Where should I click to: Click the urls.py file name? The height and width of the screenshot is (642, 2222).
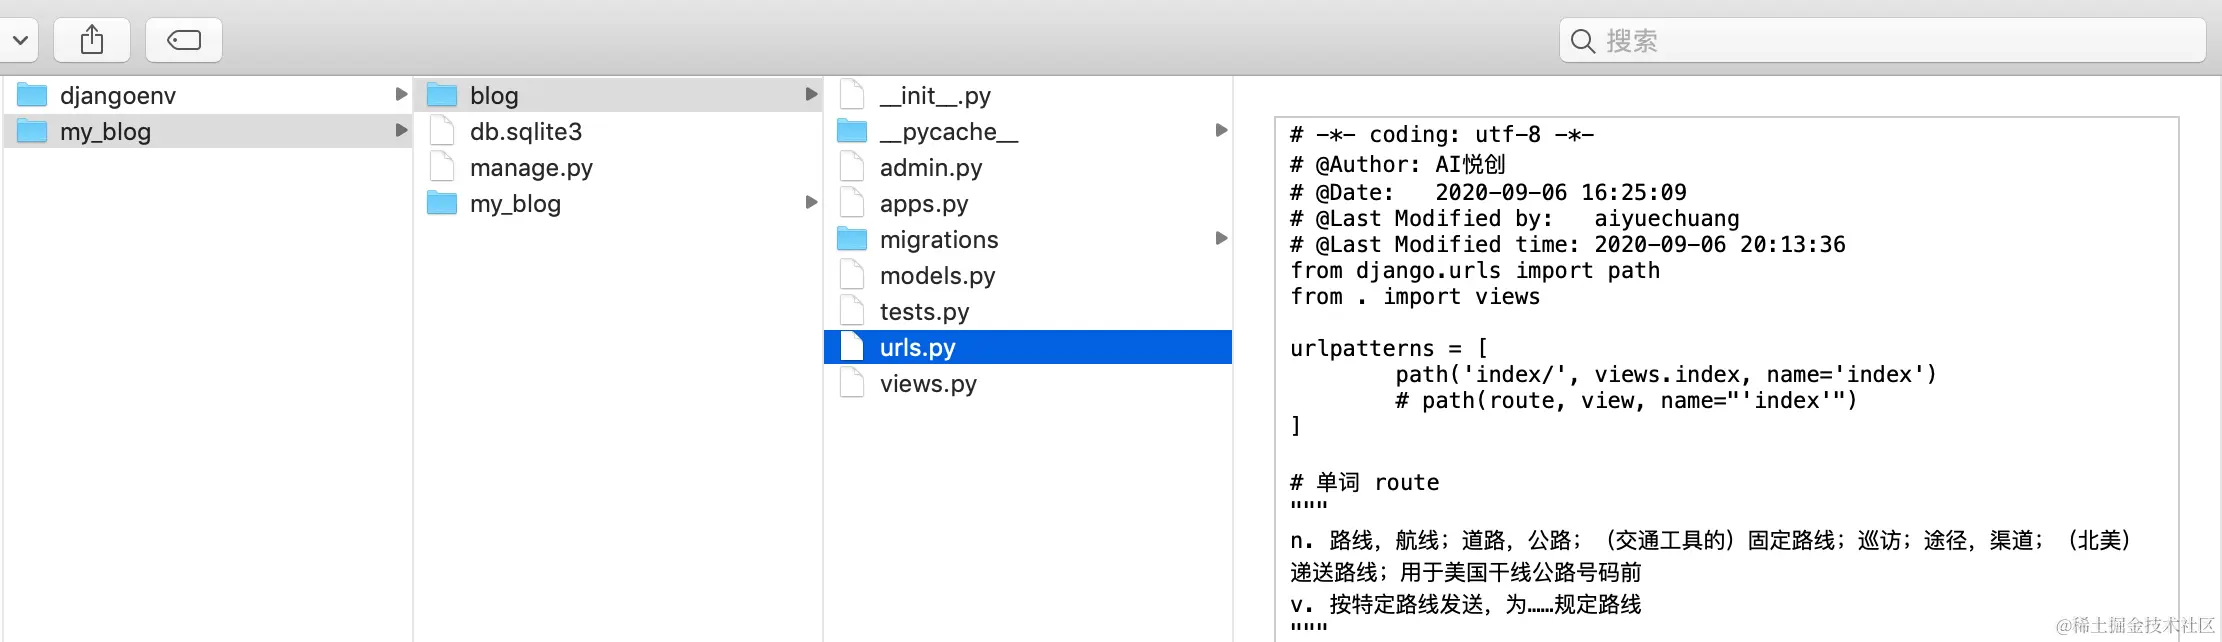(x=918, y=348)
